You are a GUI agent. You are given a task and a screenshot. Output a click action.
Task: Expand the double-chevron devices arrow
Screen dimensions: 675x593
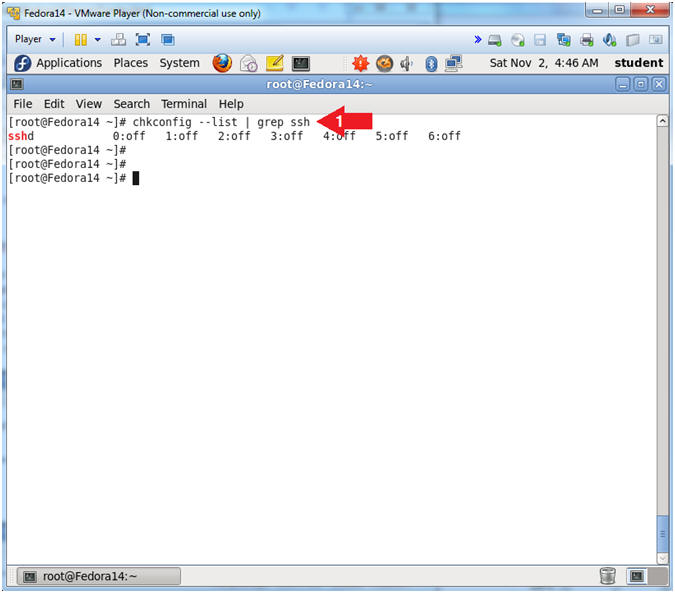point(477,40)
